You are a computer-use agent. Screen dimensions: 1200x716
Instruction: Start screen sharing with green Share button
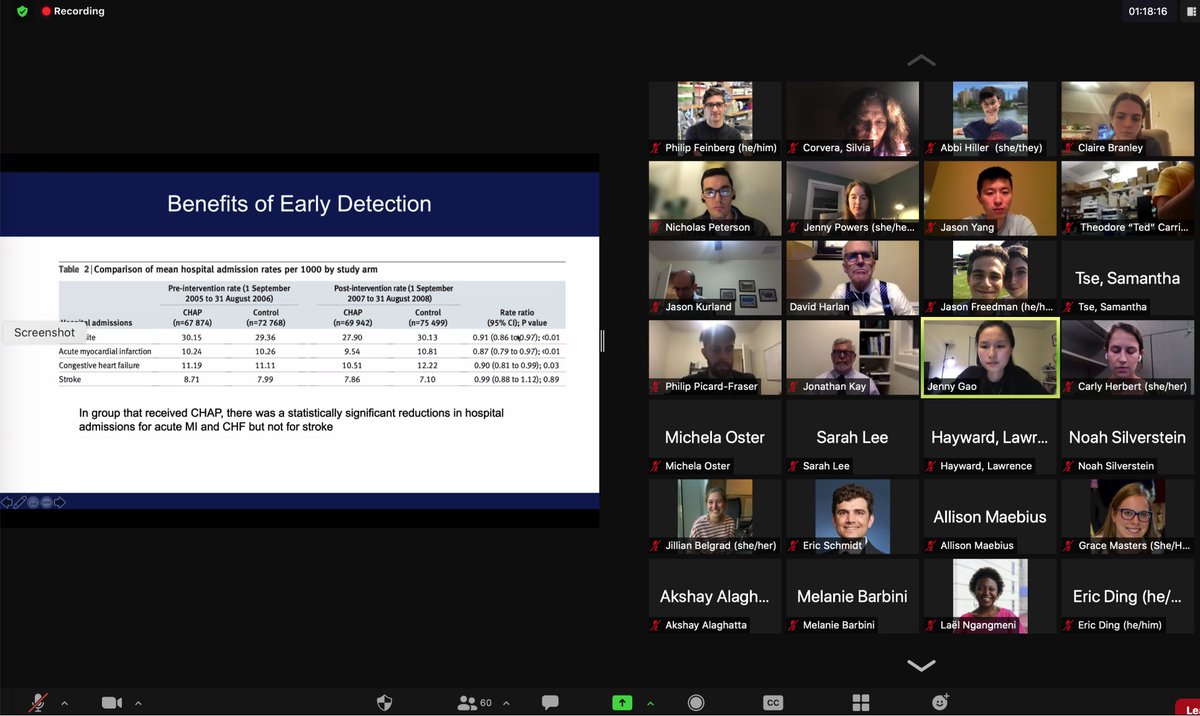click(x=622, y=702)
